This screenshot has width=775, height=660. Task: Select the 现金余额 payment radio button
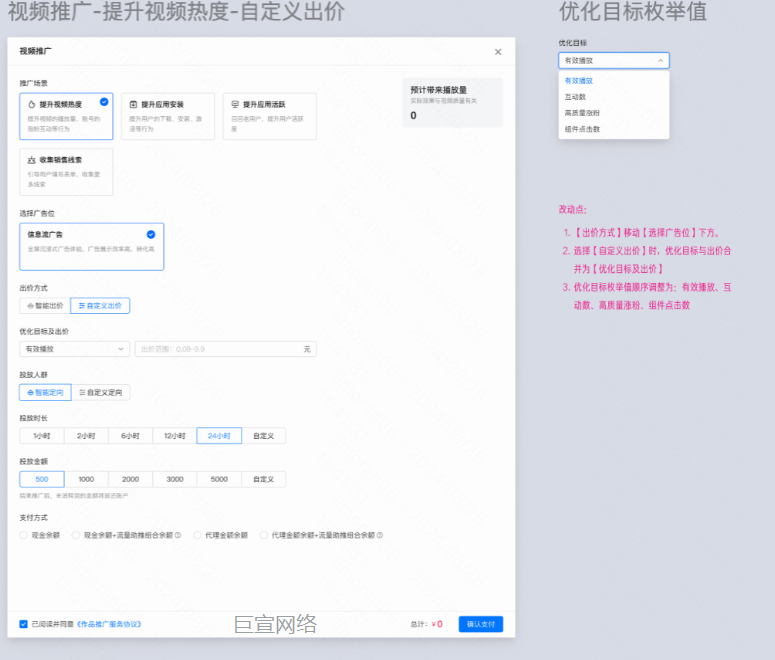23,535
